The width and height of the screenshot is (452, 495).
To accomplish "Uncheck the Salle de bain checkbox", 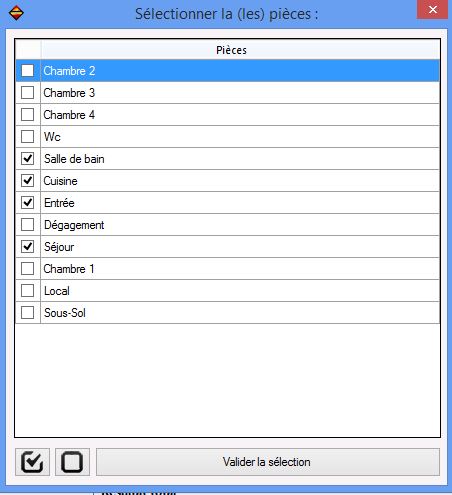I will (27, 159).
